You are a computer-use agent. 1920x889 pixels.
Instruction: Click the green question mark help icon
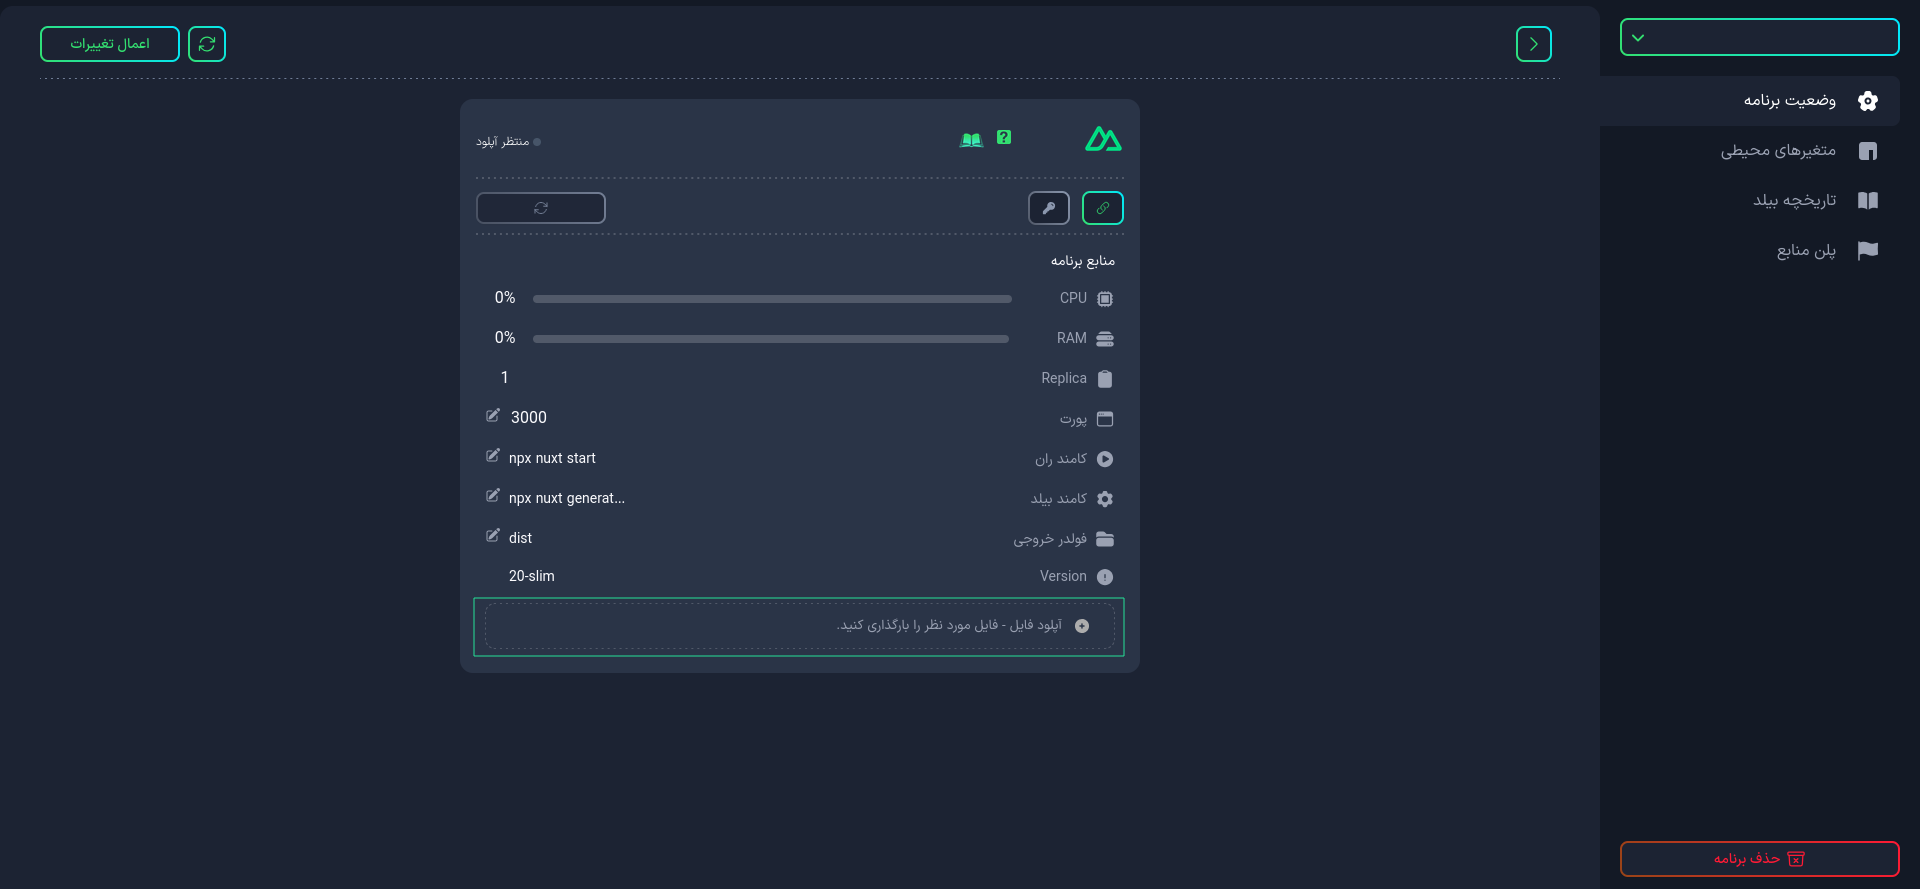(1004, 138)
